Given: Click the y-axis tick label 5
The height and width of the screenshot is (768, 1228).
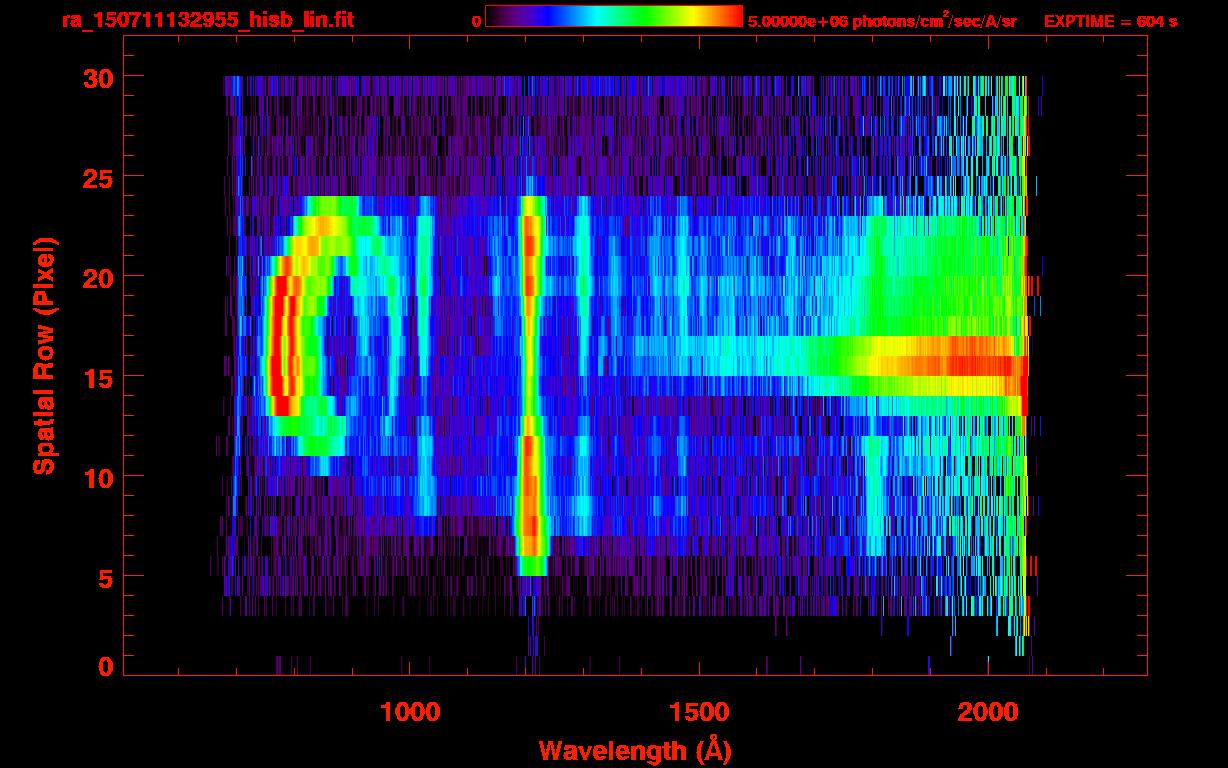Looking at the screenshot, I should 104,577.
